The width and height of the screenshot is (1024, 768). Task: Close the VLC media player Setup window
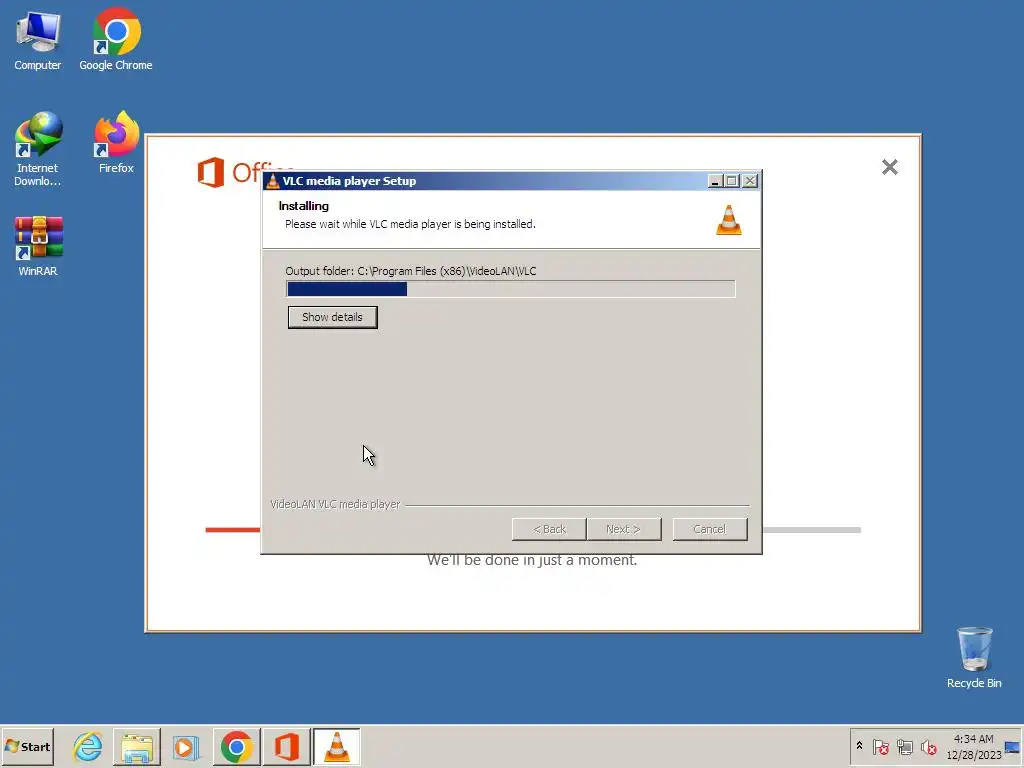coord(750,181)
